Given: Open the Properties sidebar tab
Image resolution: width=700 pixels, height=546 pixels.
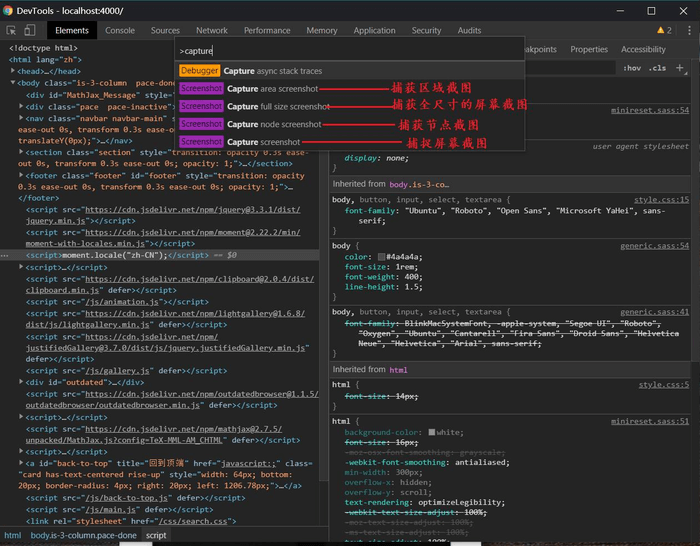Looking at the screenshot, I should (589, 50).
